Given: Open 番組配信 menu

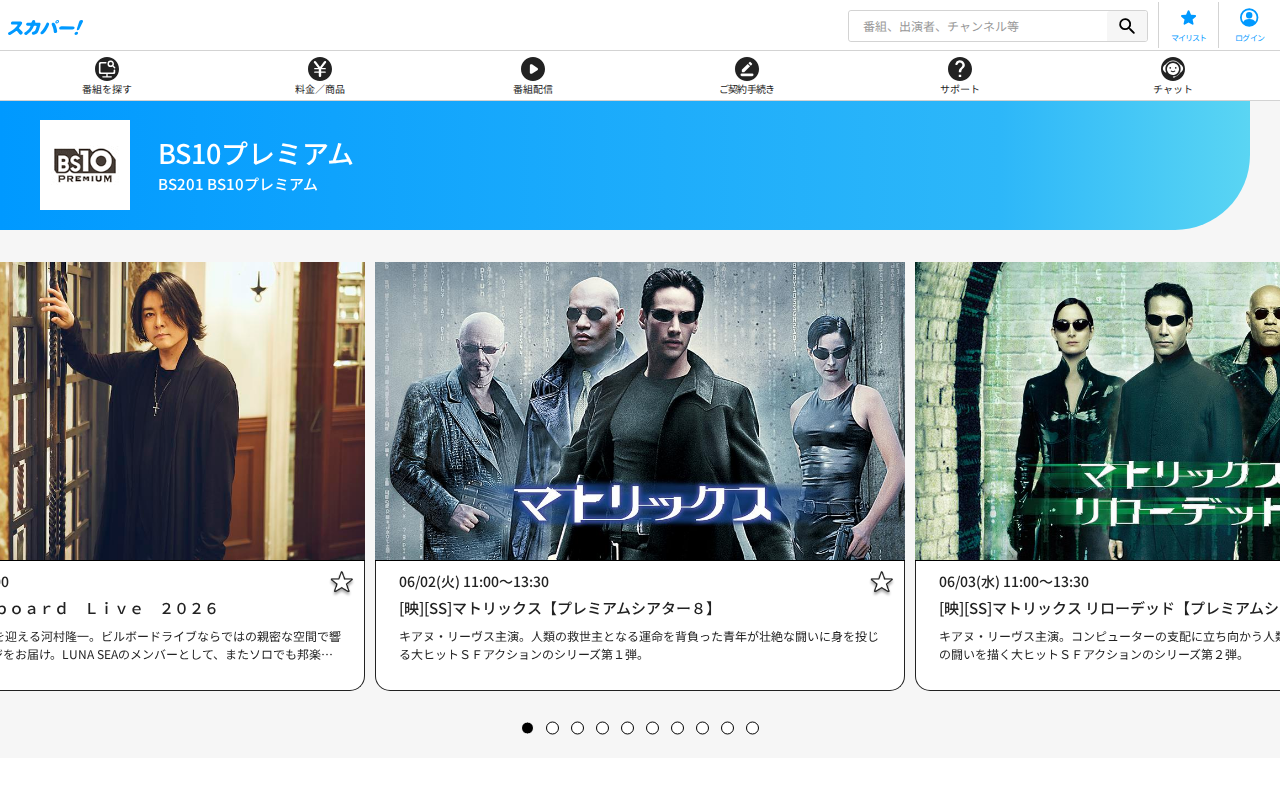Looking at the screenshot, I should (533, 76).
